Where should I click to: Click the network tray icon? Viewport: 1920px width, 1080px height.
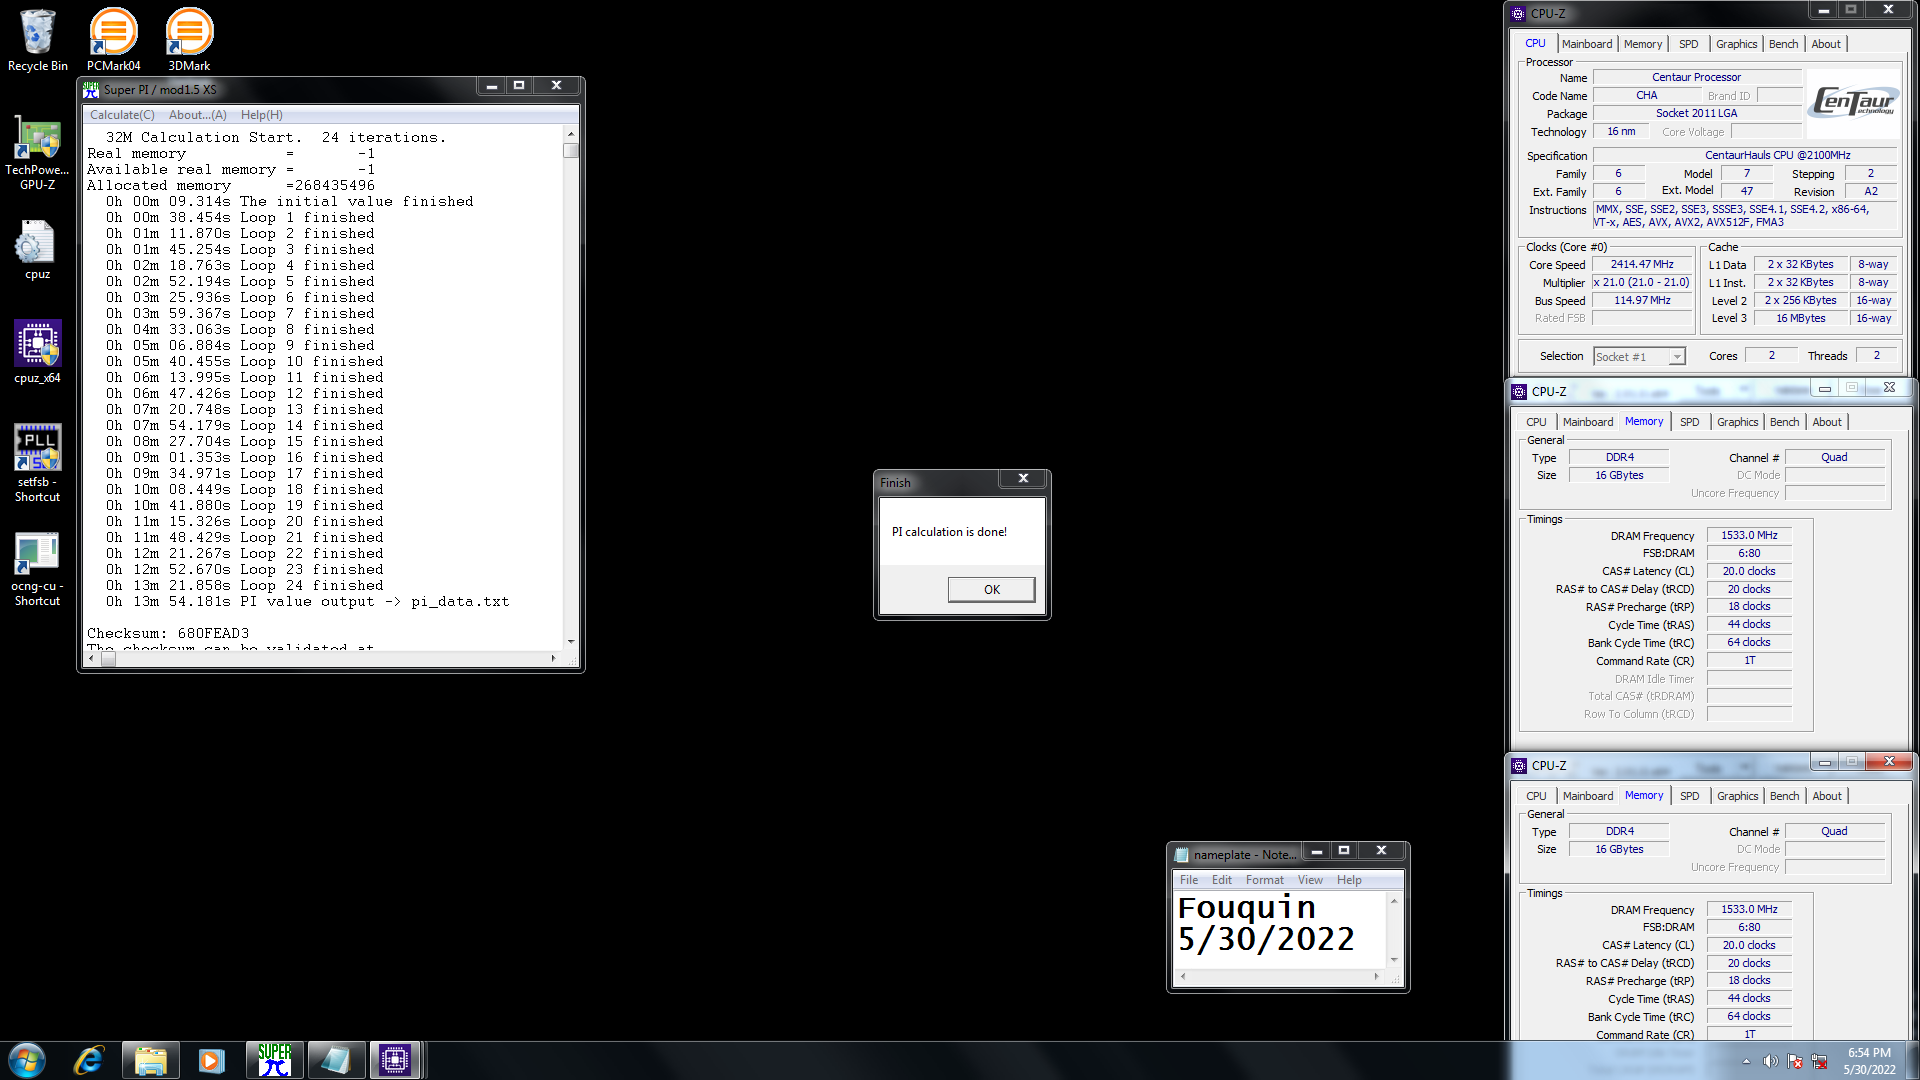click(x=1819, y=1061)
